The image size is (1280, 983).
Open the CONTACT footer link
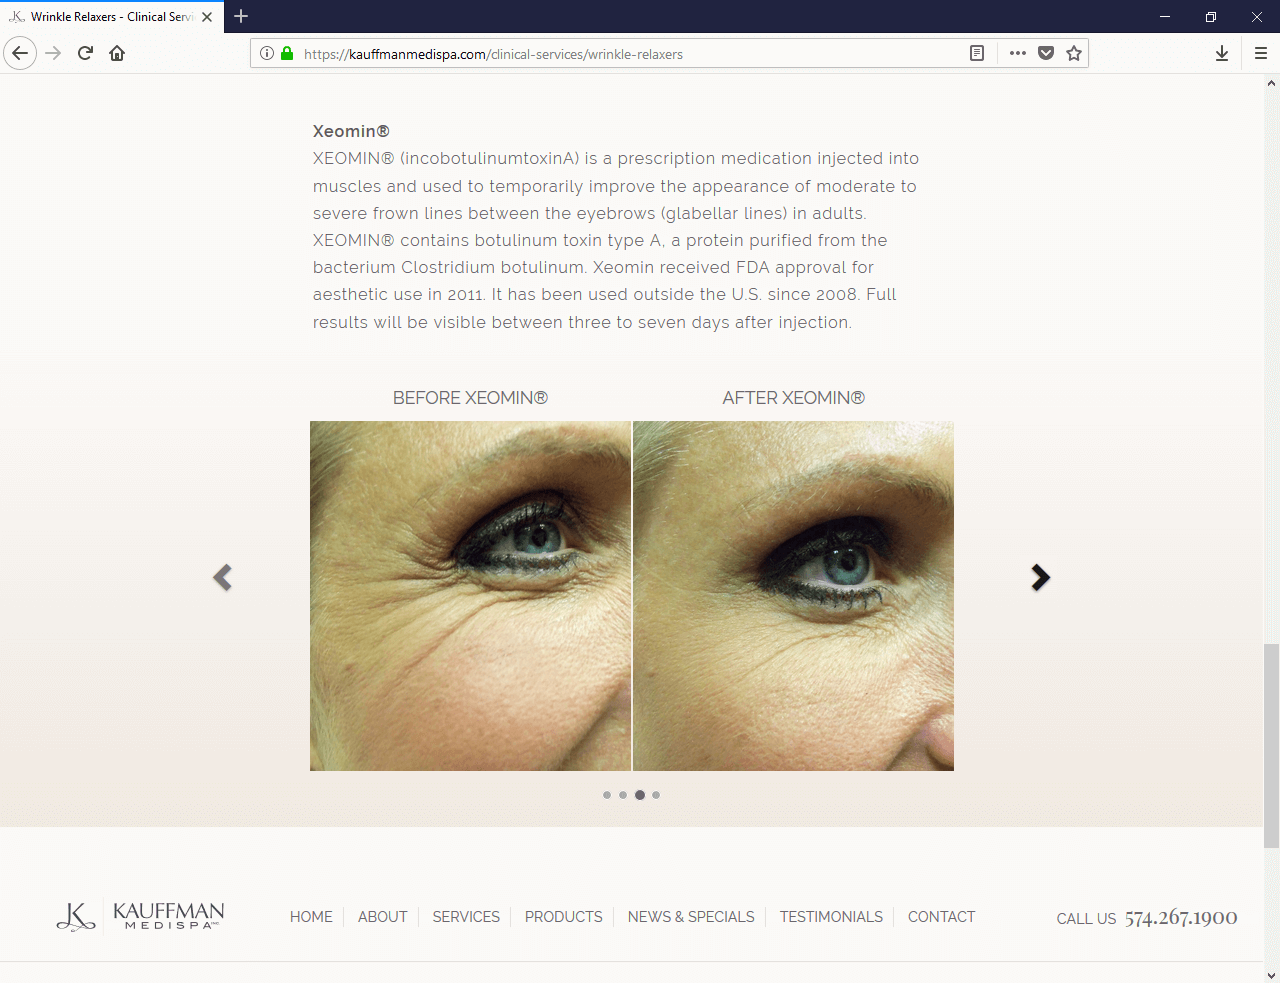pos(941,917)
